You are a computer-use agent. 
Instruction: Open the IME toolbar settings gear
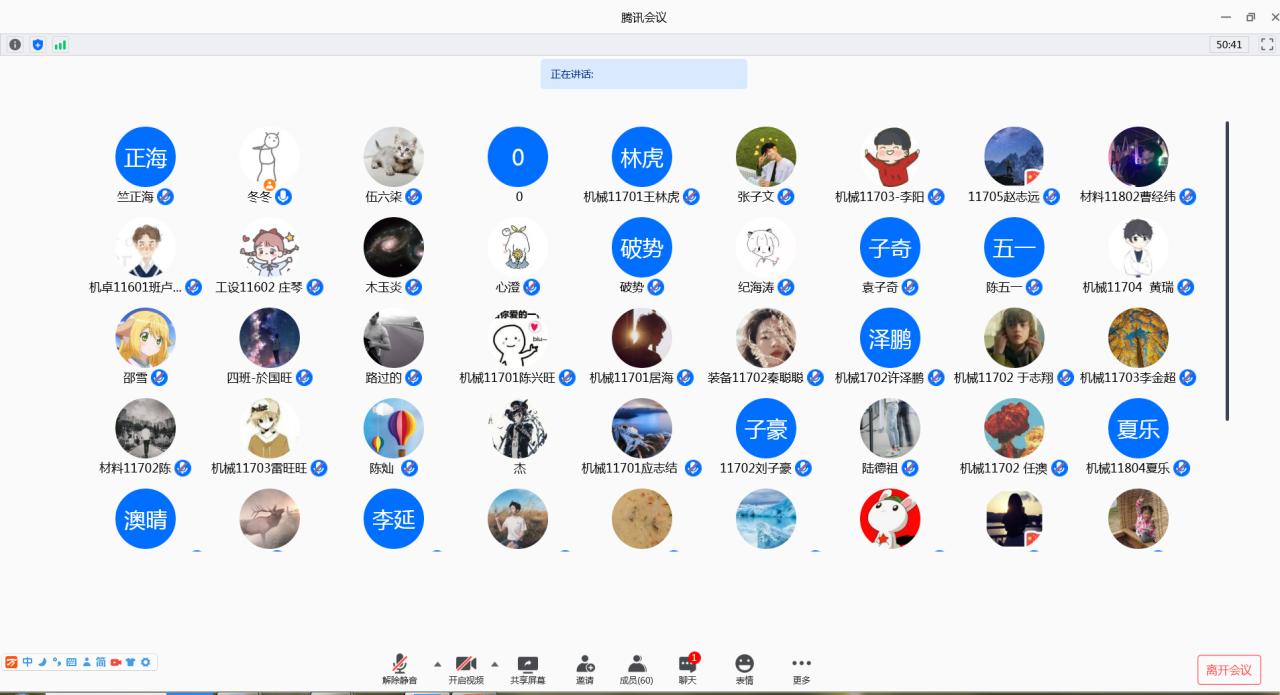click(146, 662)
